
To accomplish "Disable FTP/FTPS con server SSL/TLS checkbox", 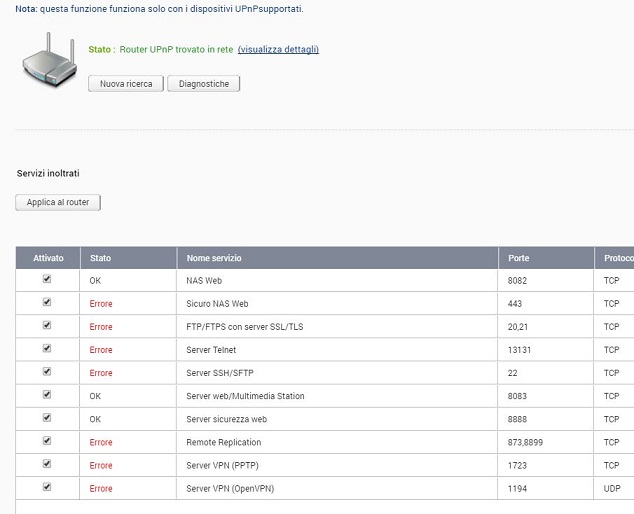I will [x=46, y=326].
